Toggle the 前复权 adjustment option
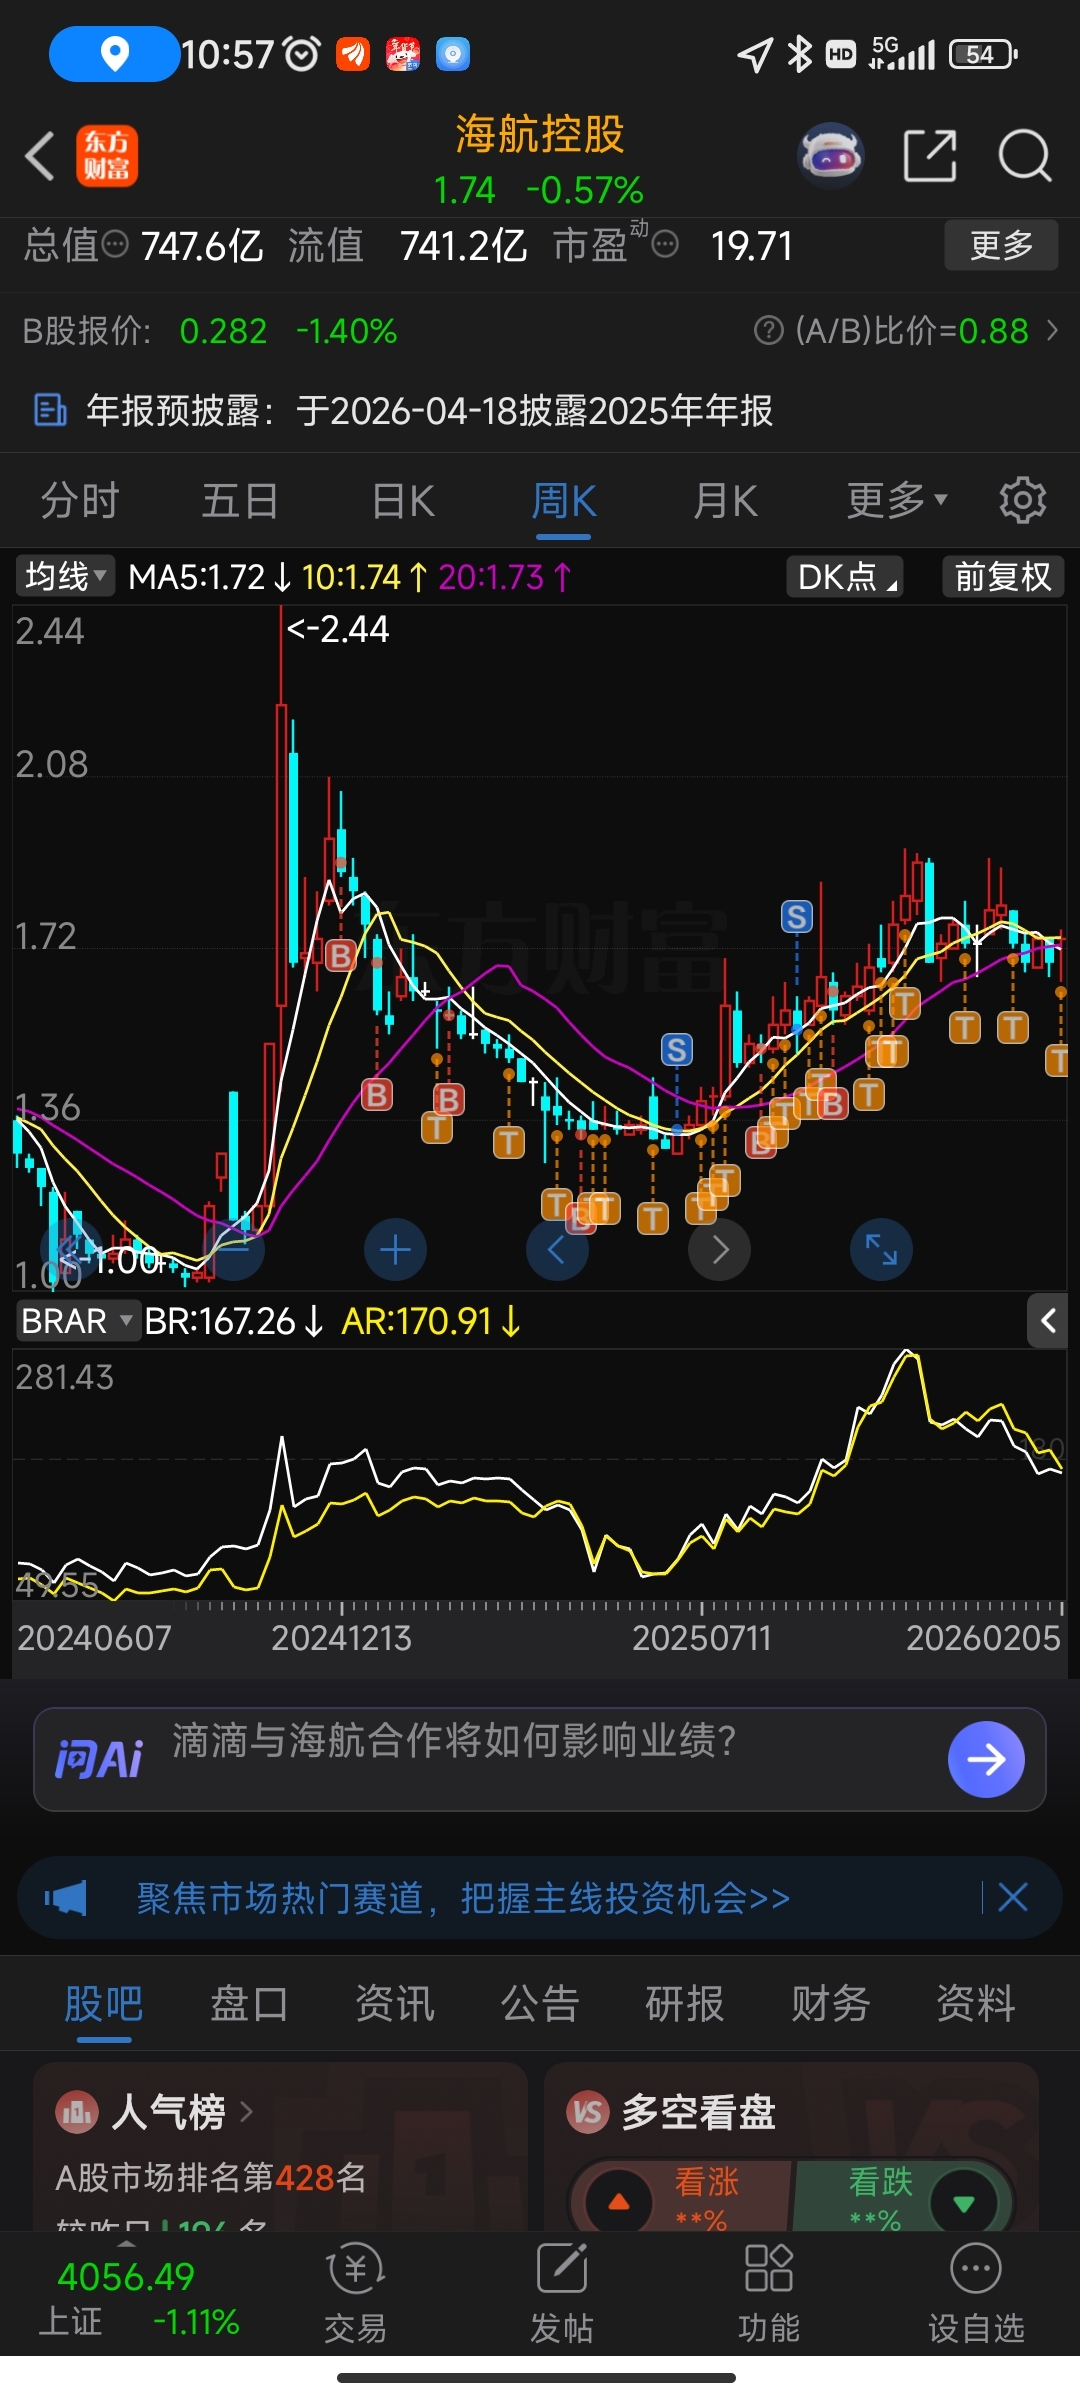This screenshot has height=2400, width=1080. pos(1003,577)
